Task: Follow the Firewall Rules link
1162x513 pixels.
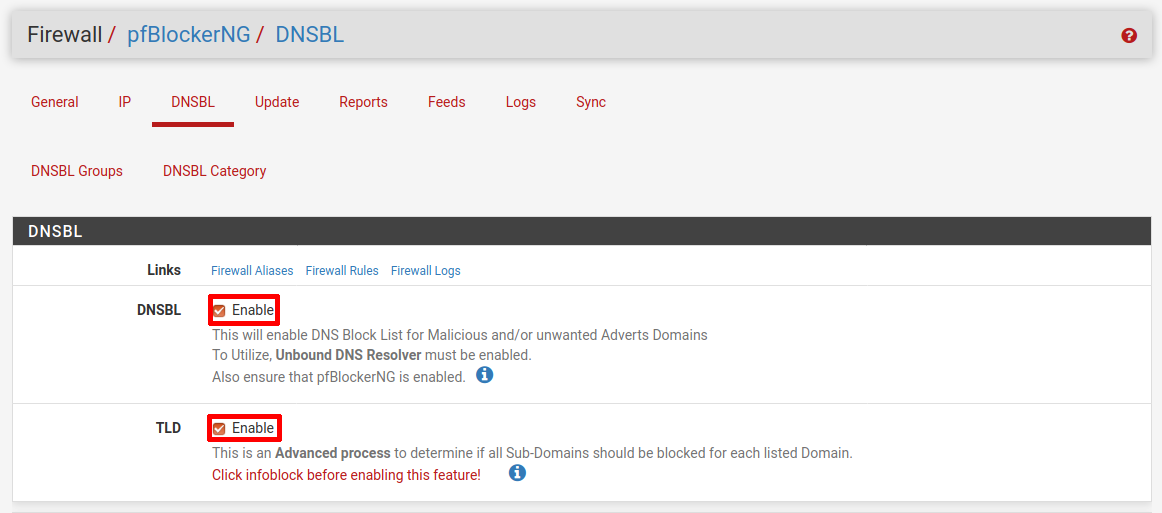Action: 342,271
